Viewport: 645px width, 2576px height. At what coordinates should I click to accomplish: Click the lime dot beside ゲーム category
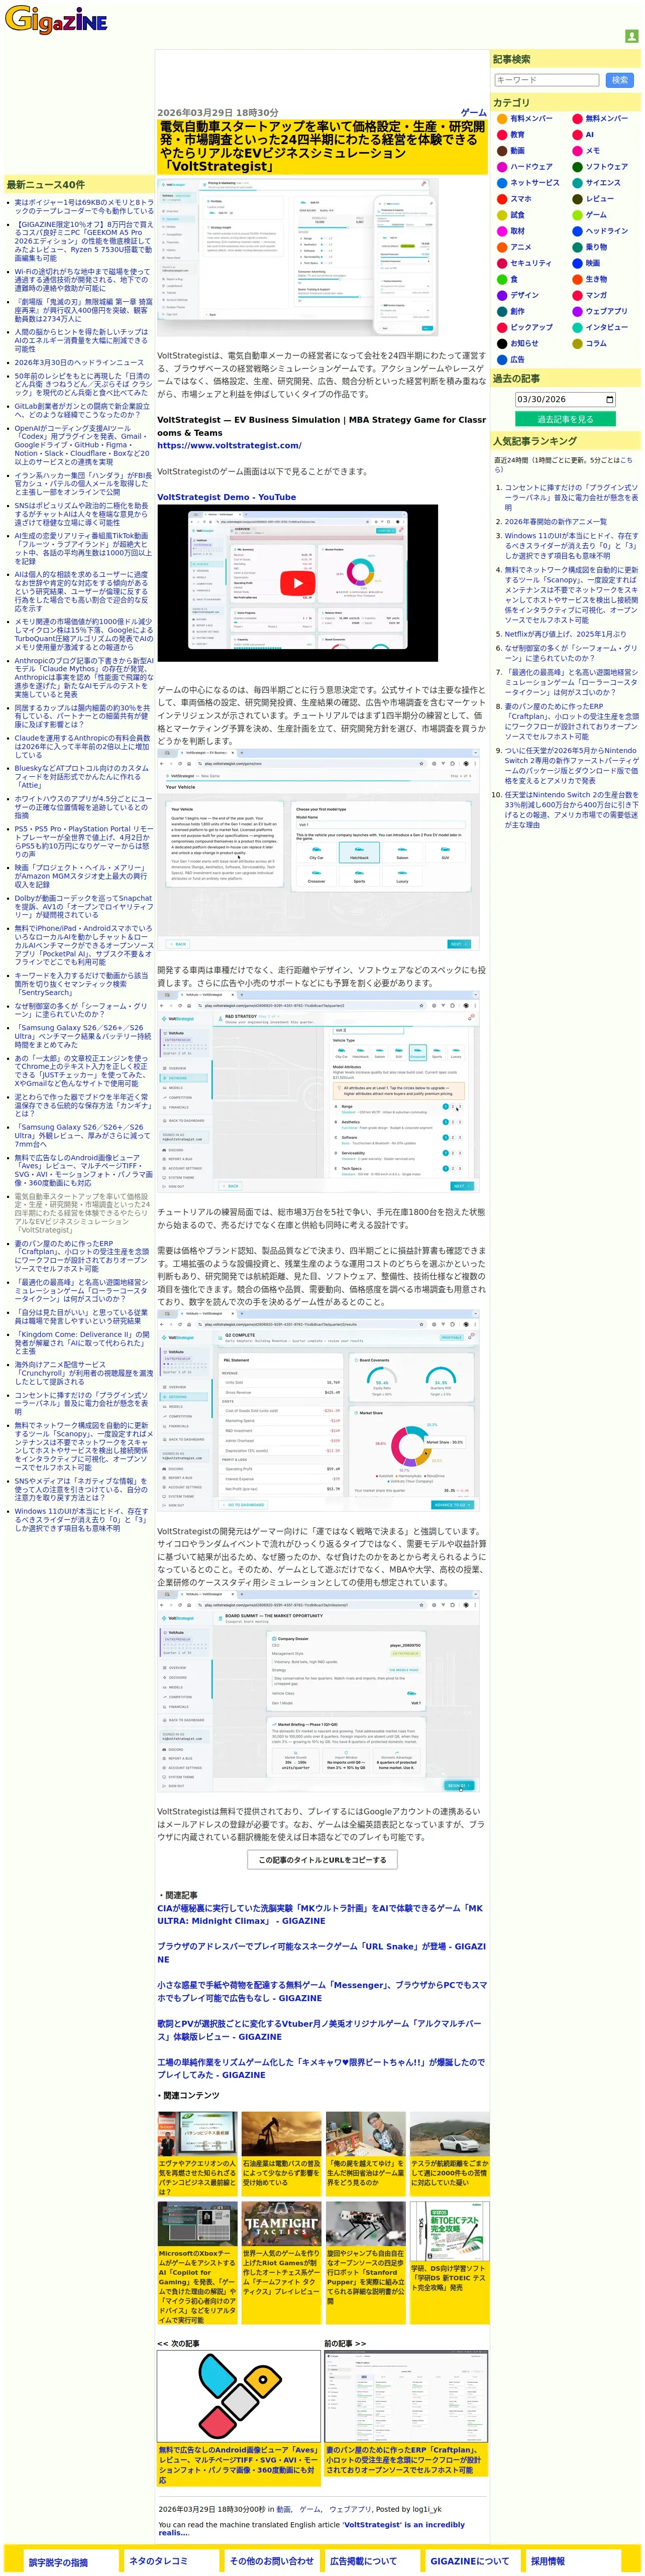click(577, 215)
